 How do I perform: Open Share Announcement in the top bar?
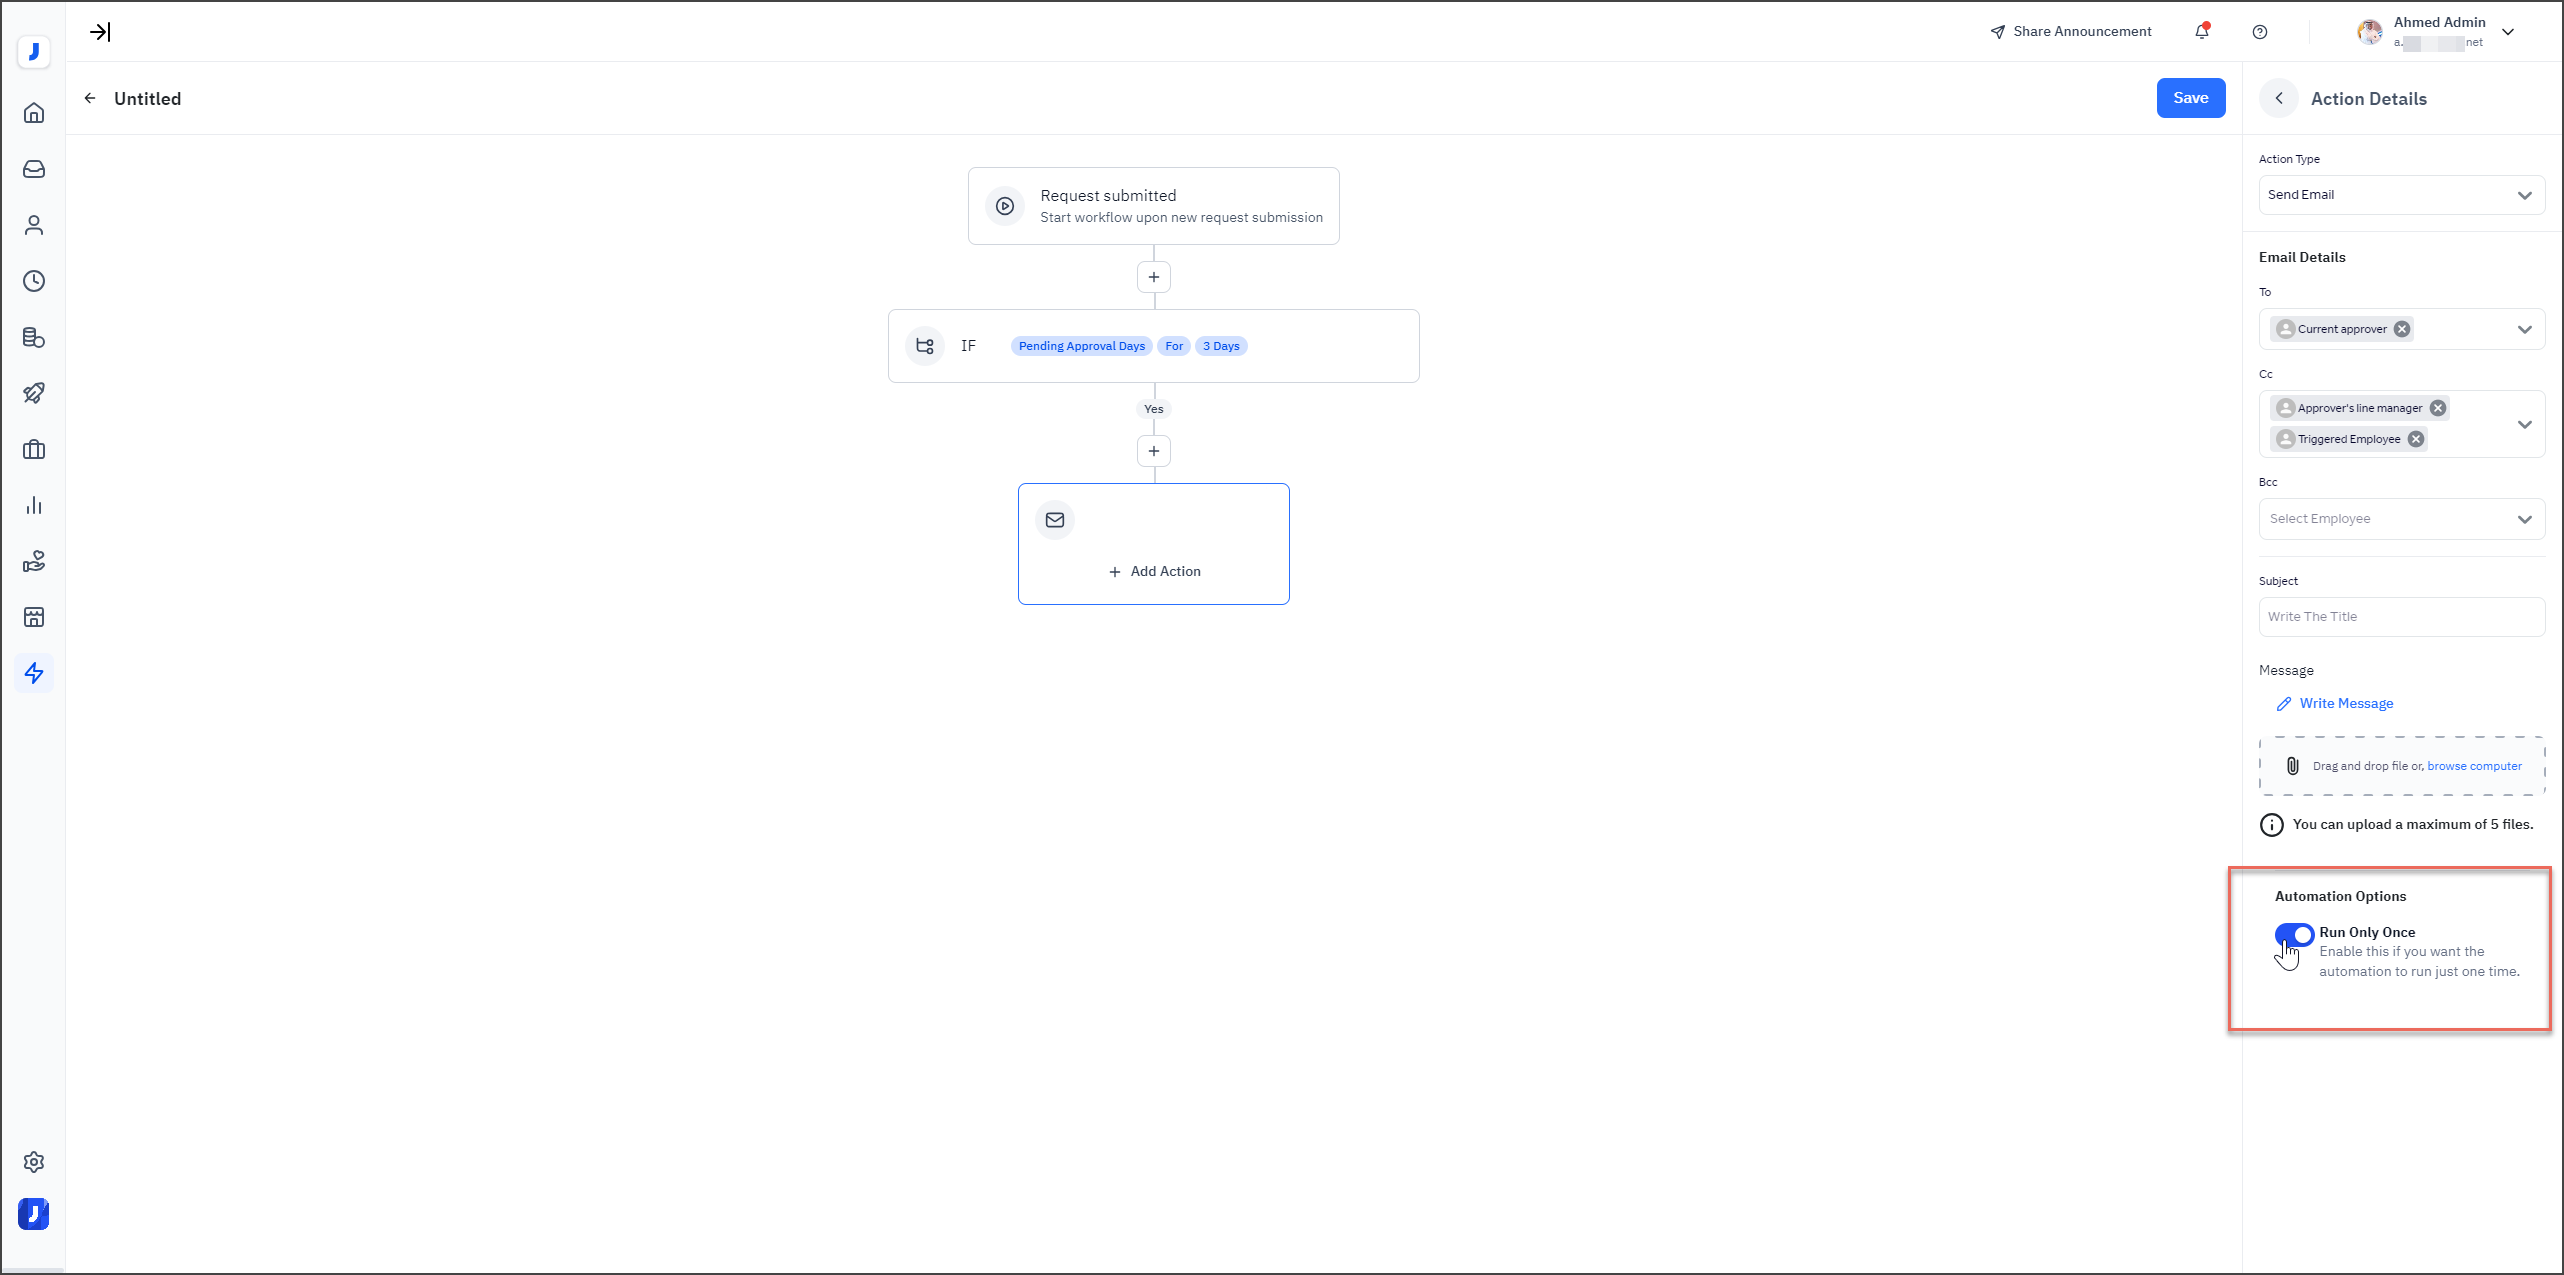point(2070,31)
